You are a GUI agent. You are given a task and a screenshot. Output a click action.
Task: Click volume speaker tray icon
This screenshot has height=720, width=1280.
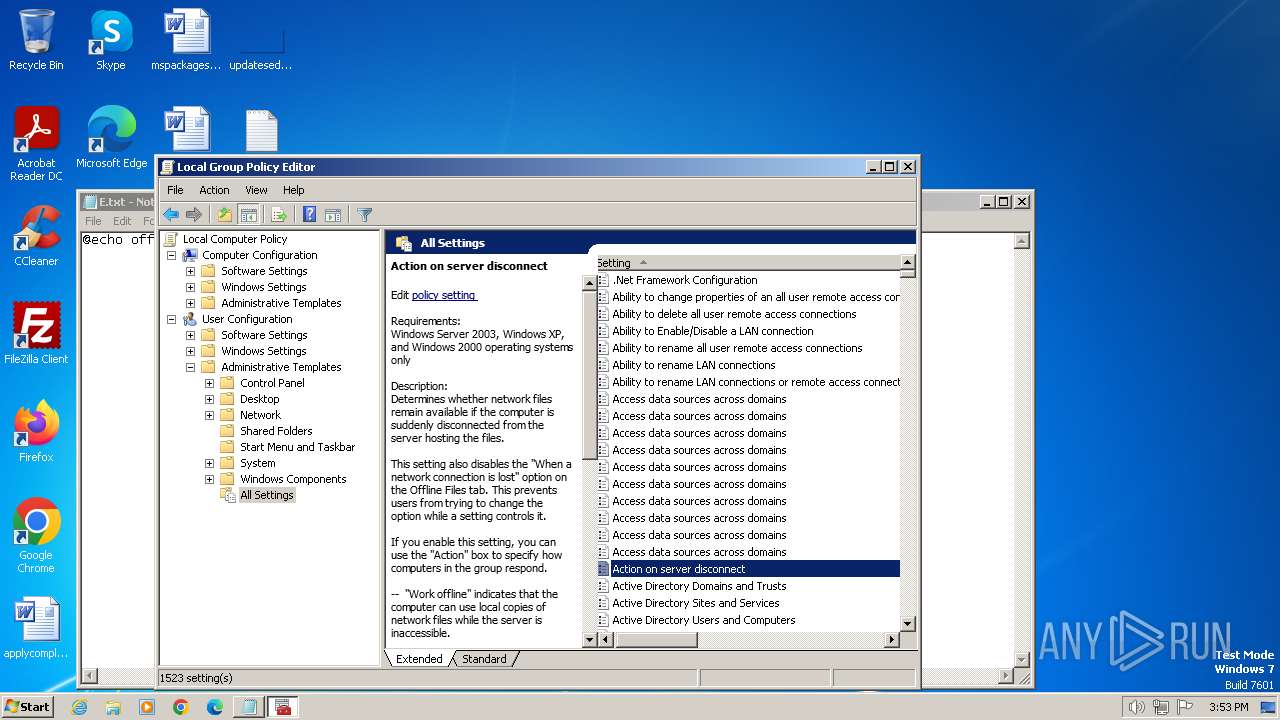1136,707
